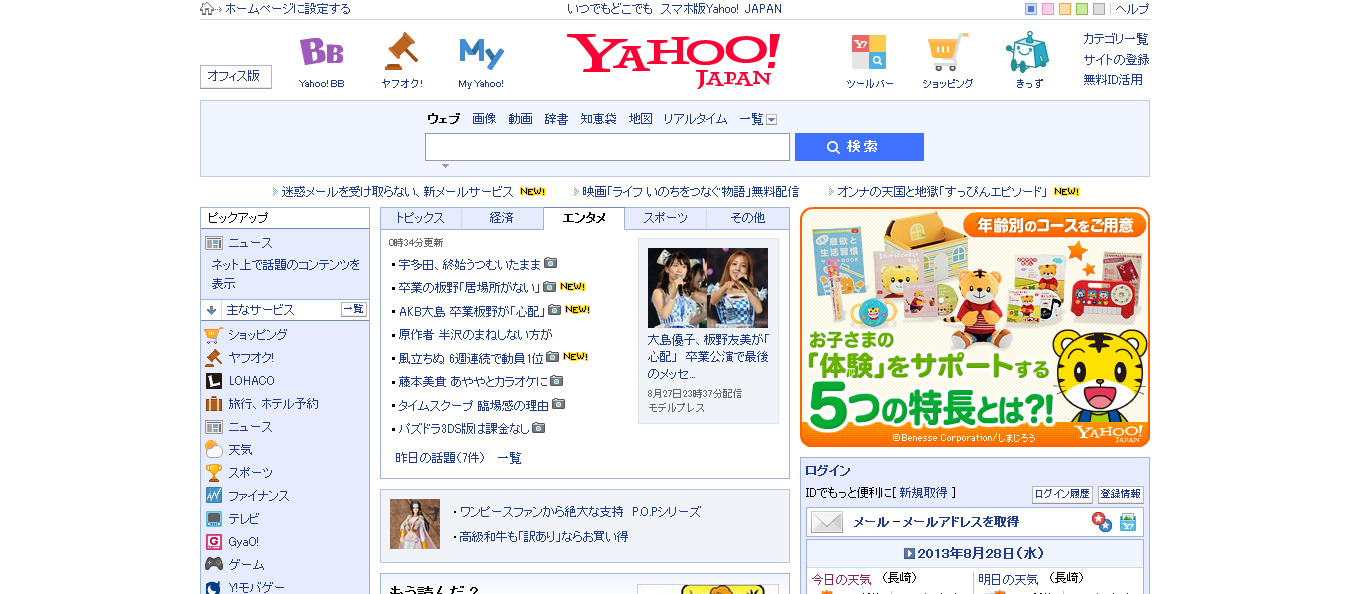Open the figure thumbnail beside ワンピース link
Image resolution: width=1349 pixels, height=594 pixels.
[x=415, y=524]
